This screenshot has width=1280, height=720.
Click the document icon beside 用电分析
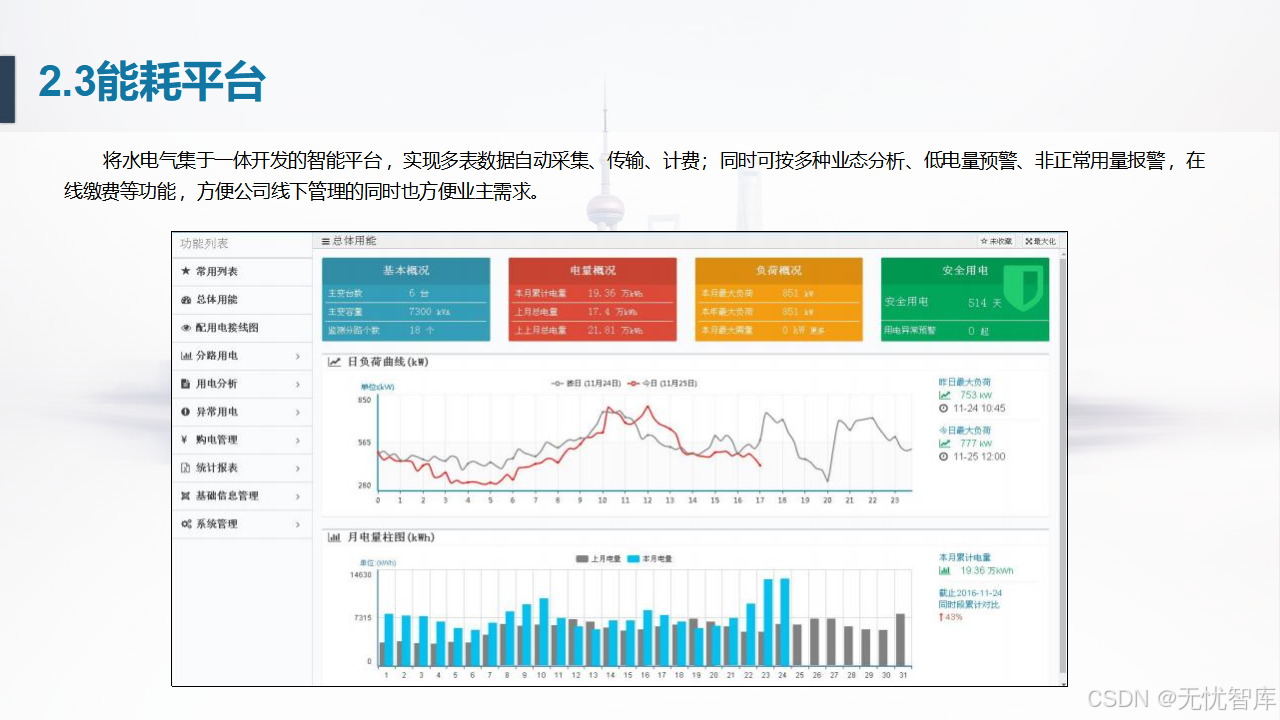point(186,384)
